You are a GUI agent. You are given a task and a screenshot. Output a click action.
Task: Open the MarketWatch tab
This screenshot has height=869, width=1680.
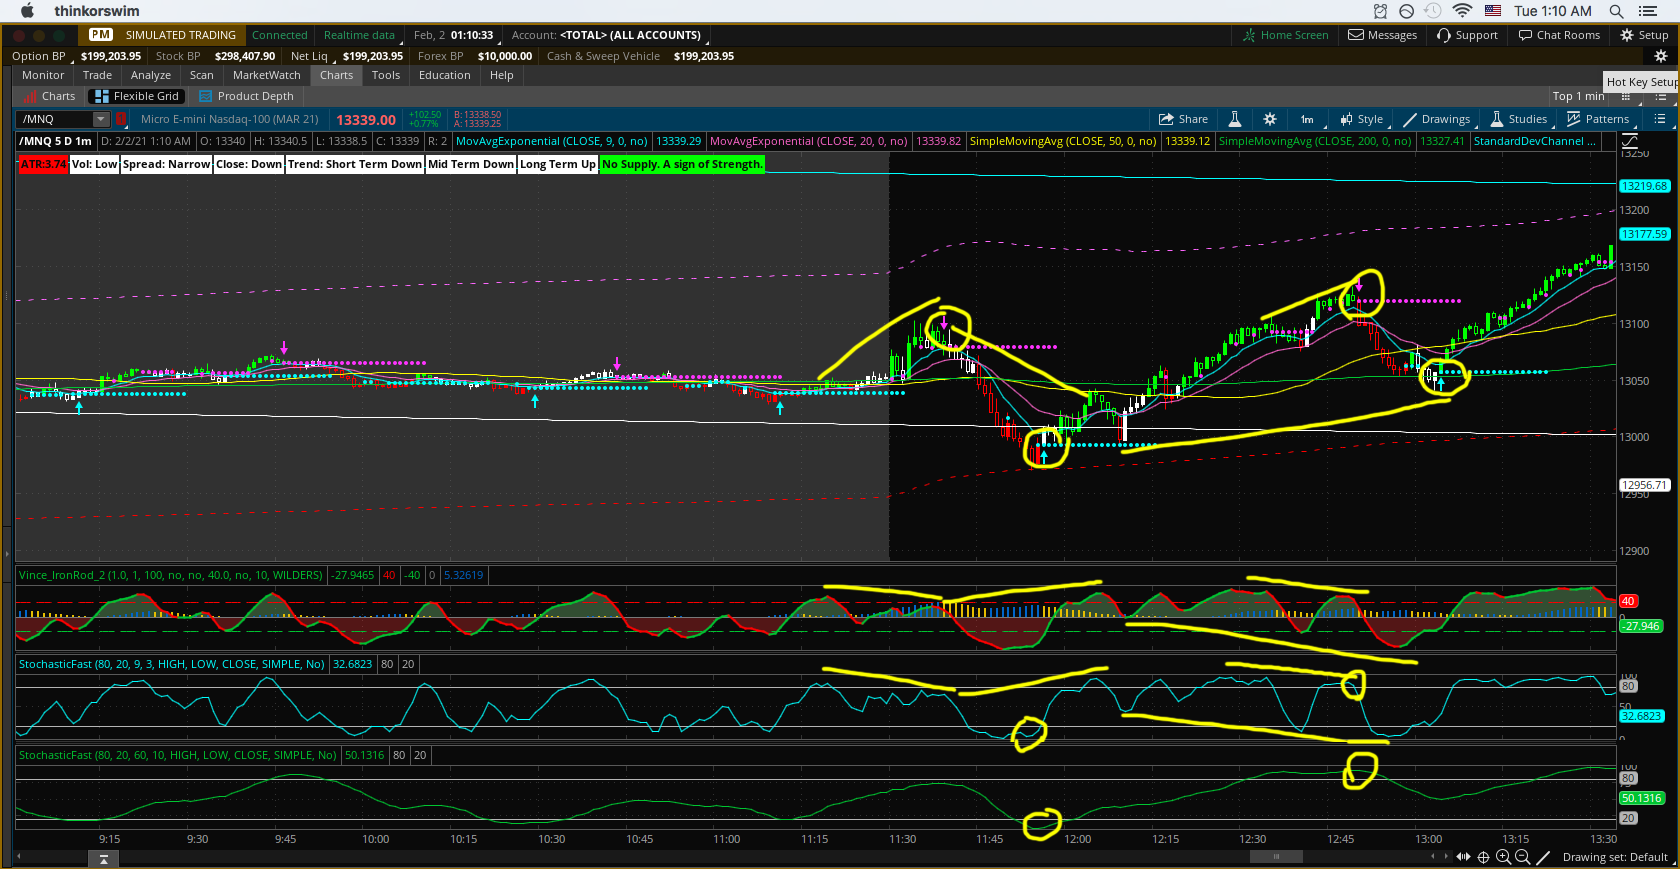coord(266,75)
